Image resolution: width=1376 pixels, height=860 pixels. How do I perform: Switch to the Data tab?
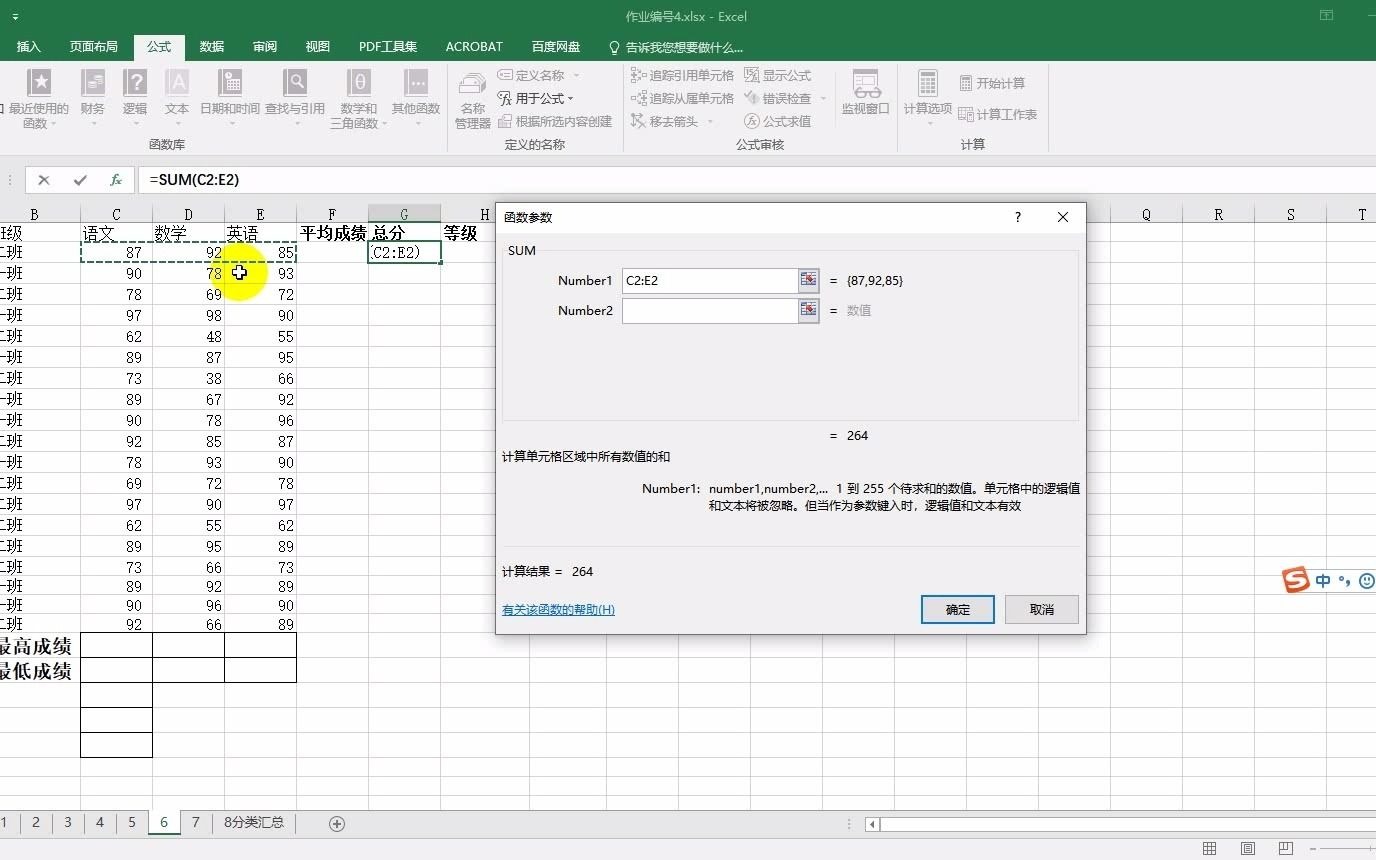212,47
